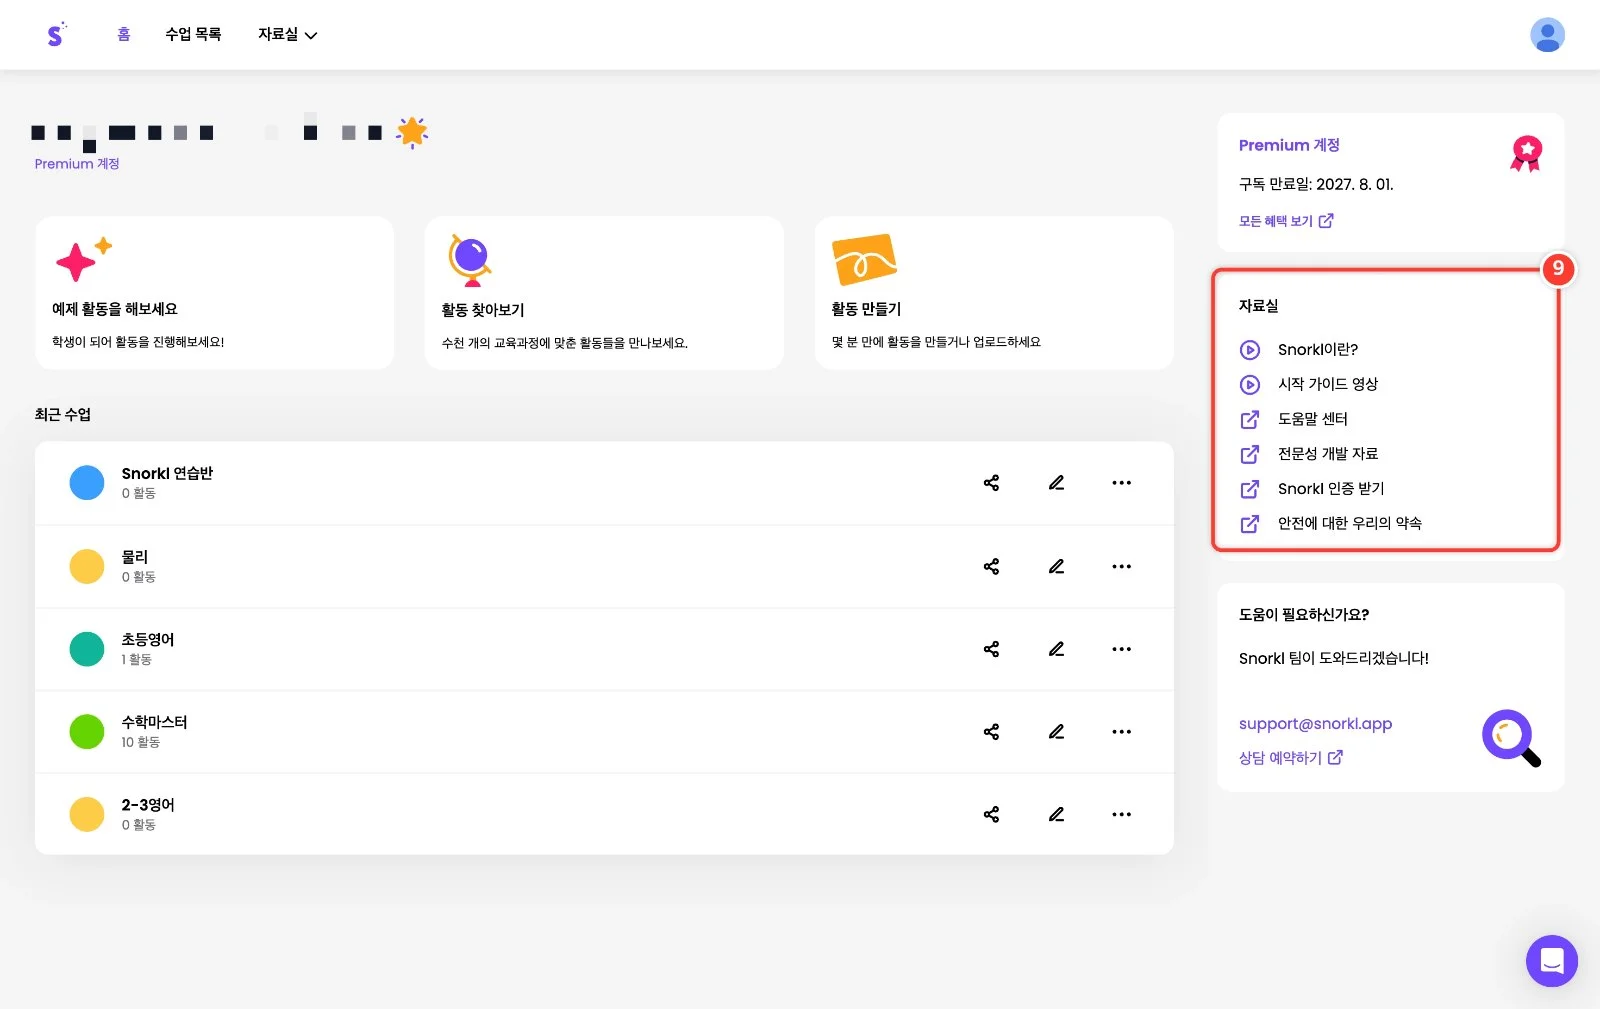Open more options for 초등영어
1600x1009 pixels.
pos(1121,649)
